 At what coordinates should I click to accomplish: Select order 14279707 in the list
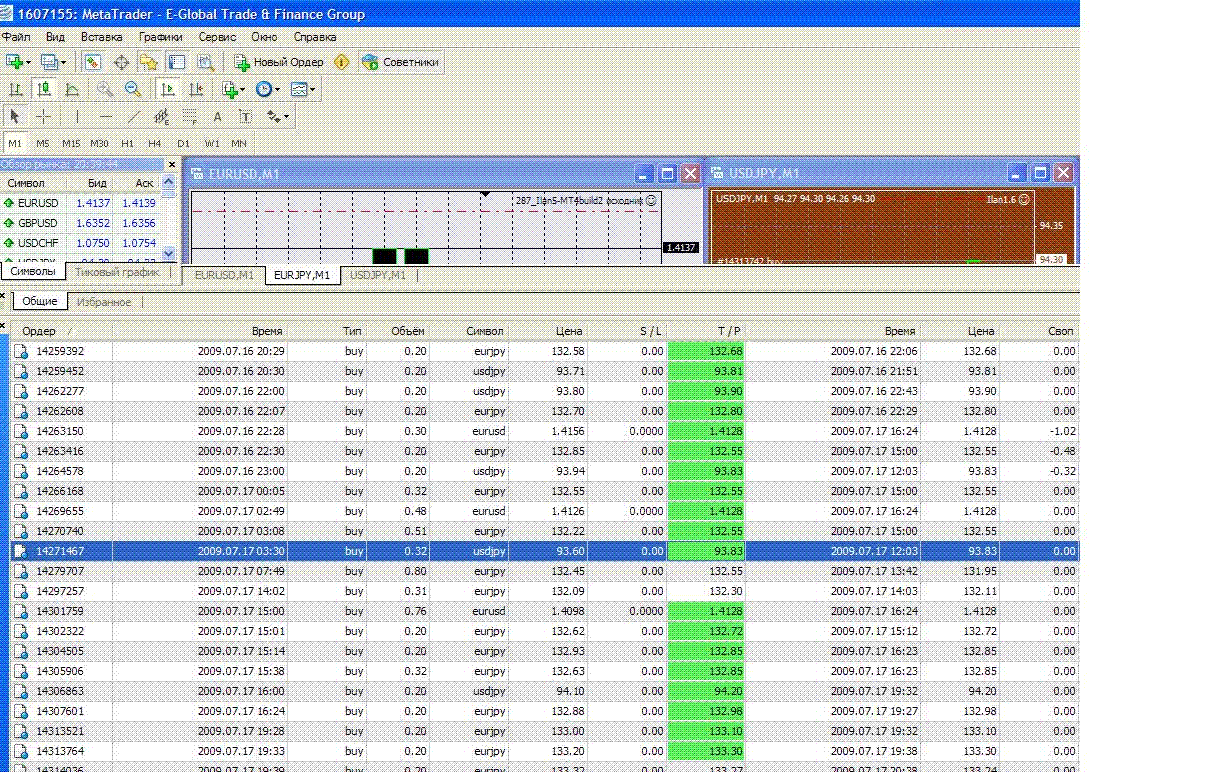pyautogui.click(x=545, y=571)
